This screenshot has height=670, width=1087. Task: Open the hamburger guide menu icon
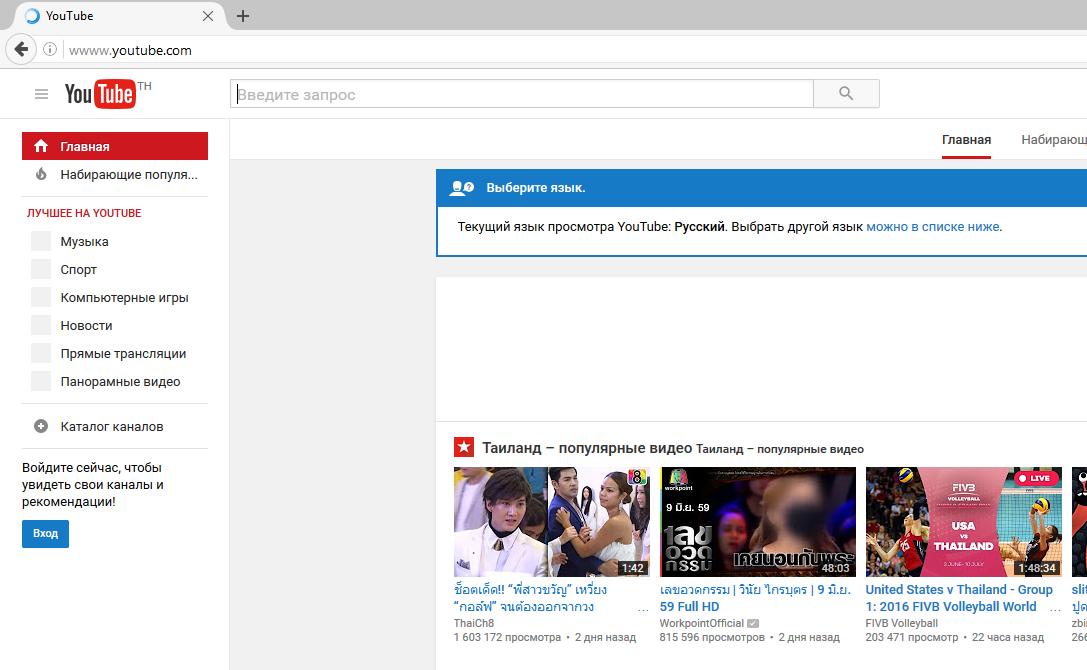[x=41, y=94]
